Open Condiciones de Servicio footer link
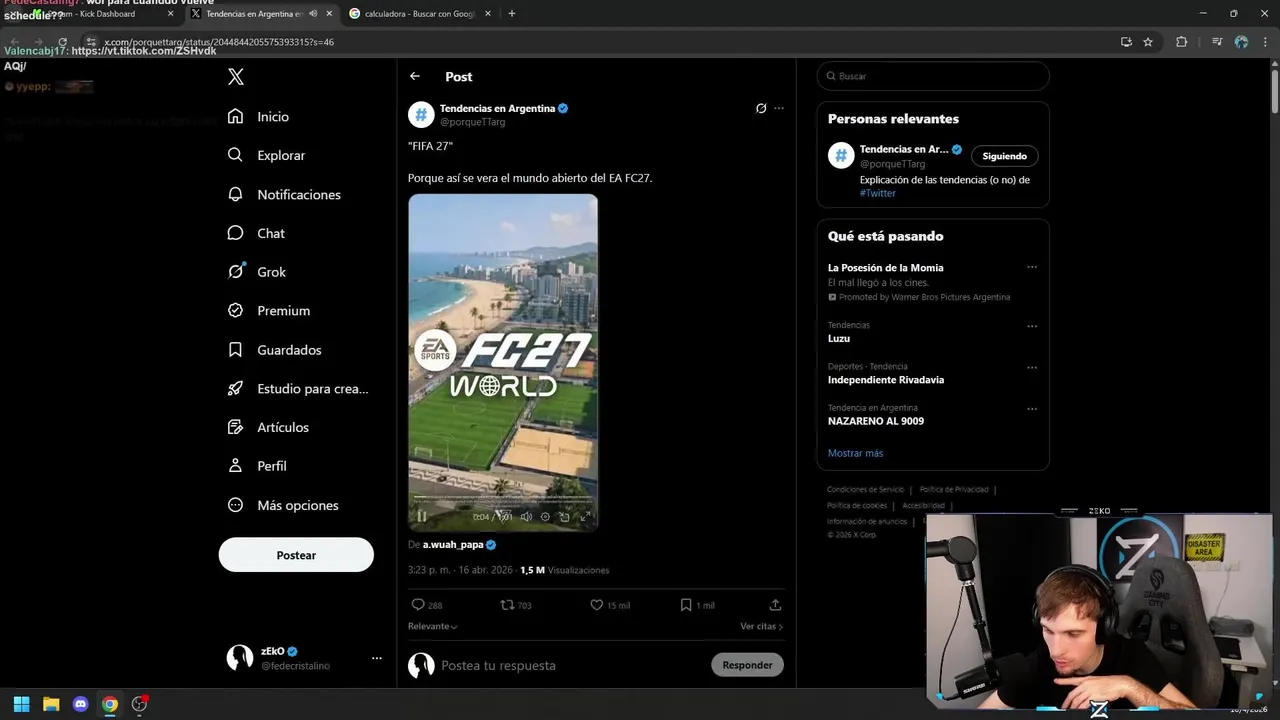 point(865,490)
